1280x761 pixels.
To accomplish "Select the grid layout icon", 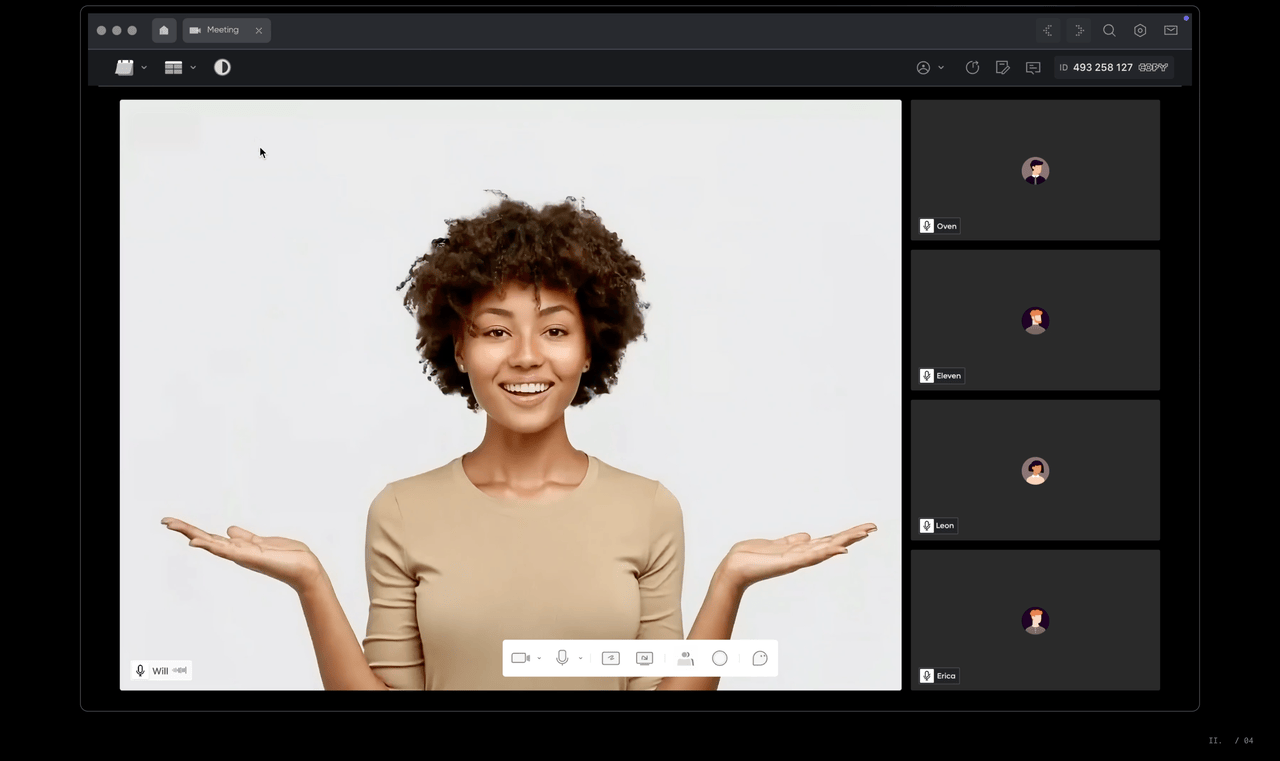I will 173,68.
